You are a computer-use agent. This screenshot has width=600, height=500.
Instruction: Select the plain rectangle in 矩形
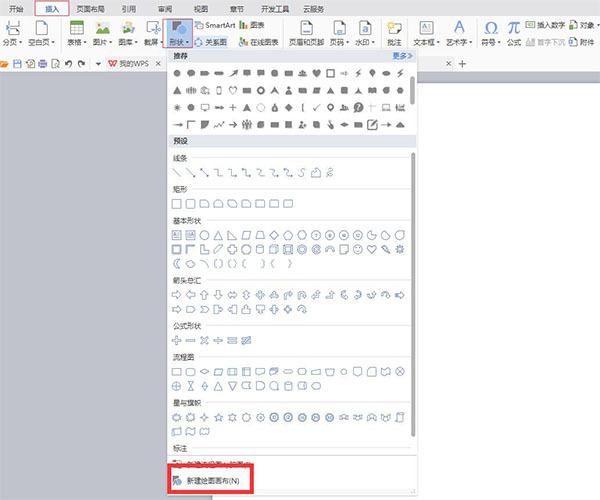[176, 204]
